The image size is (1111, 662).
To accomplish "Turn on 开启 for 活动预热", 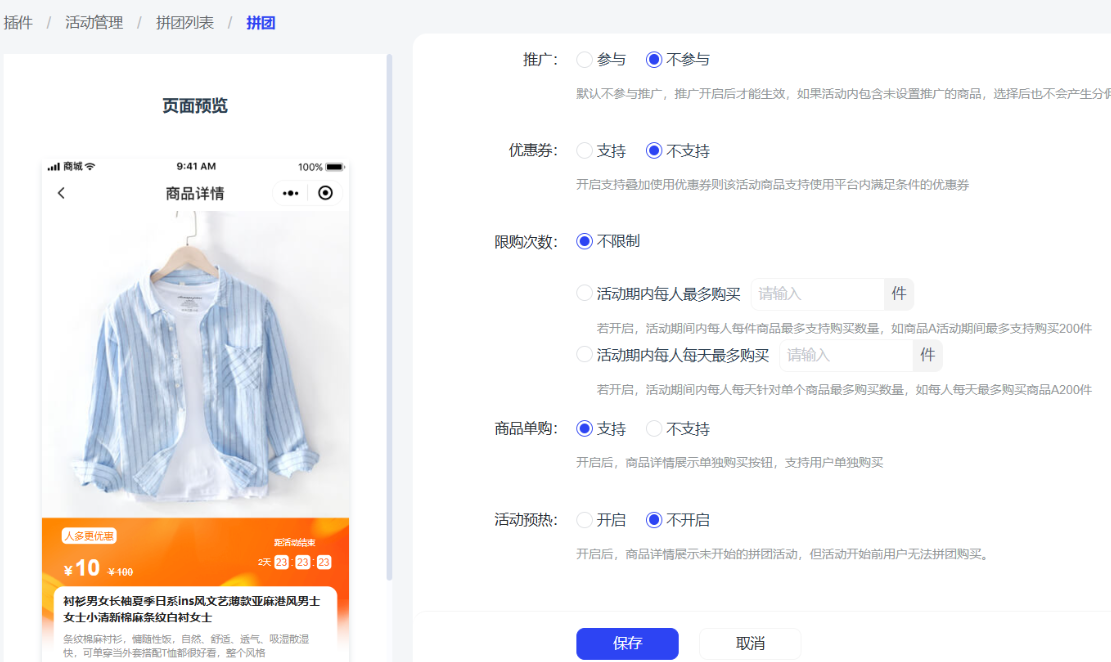I will [x=585, y=520].
